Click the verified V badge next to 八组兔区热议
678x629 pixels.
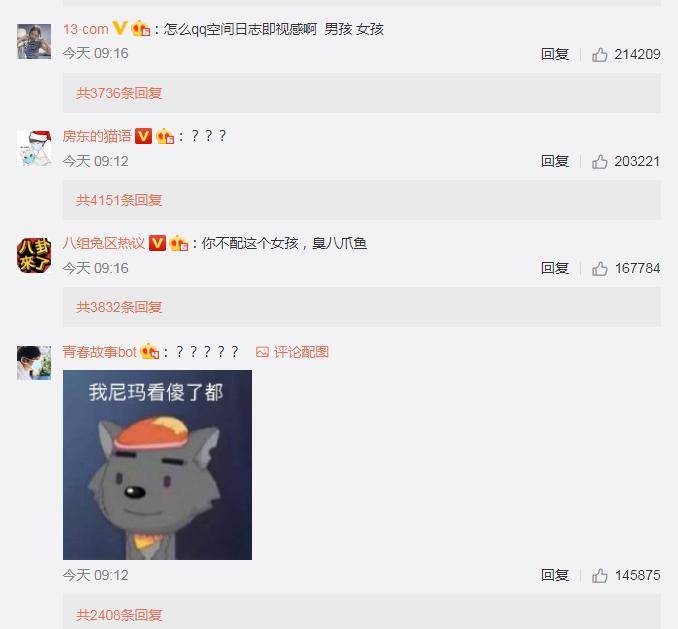157,243
